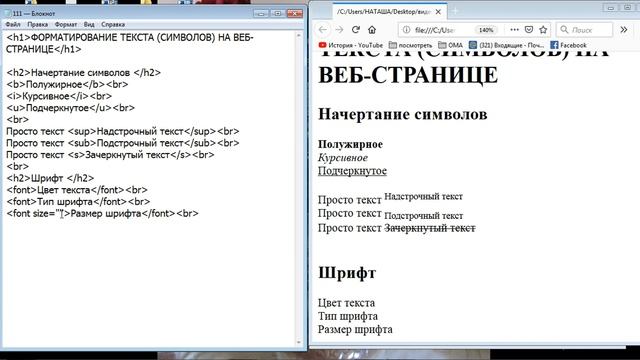Click the <s>Зачеркнутый текст line in Notepad

(110, 155)
